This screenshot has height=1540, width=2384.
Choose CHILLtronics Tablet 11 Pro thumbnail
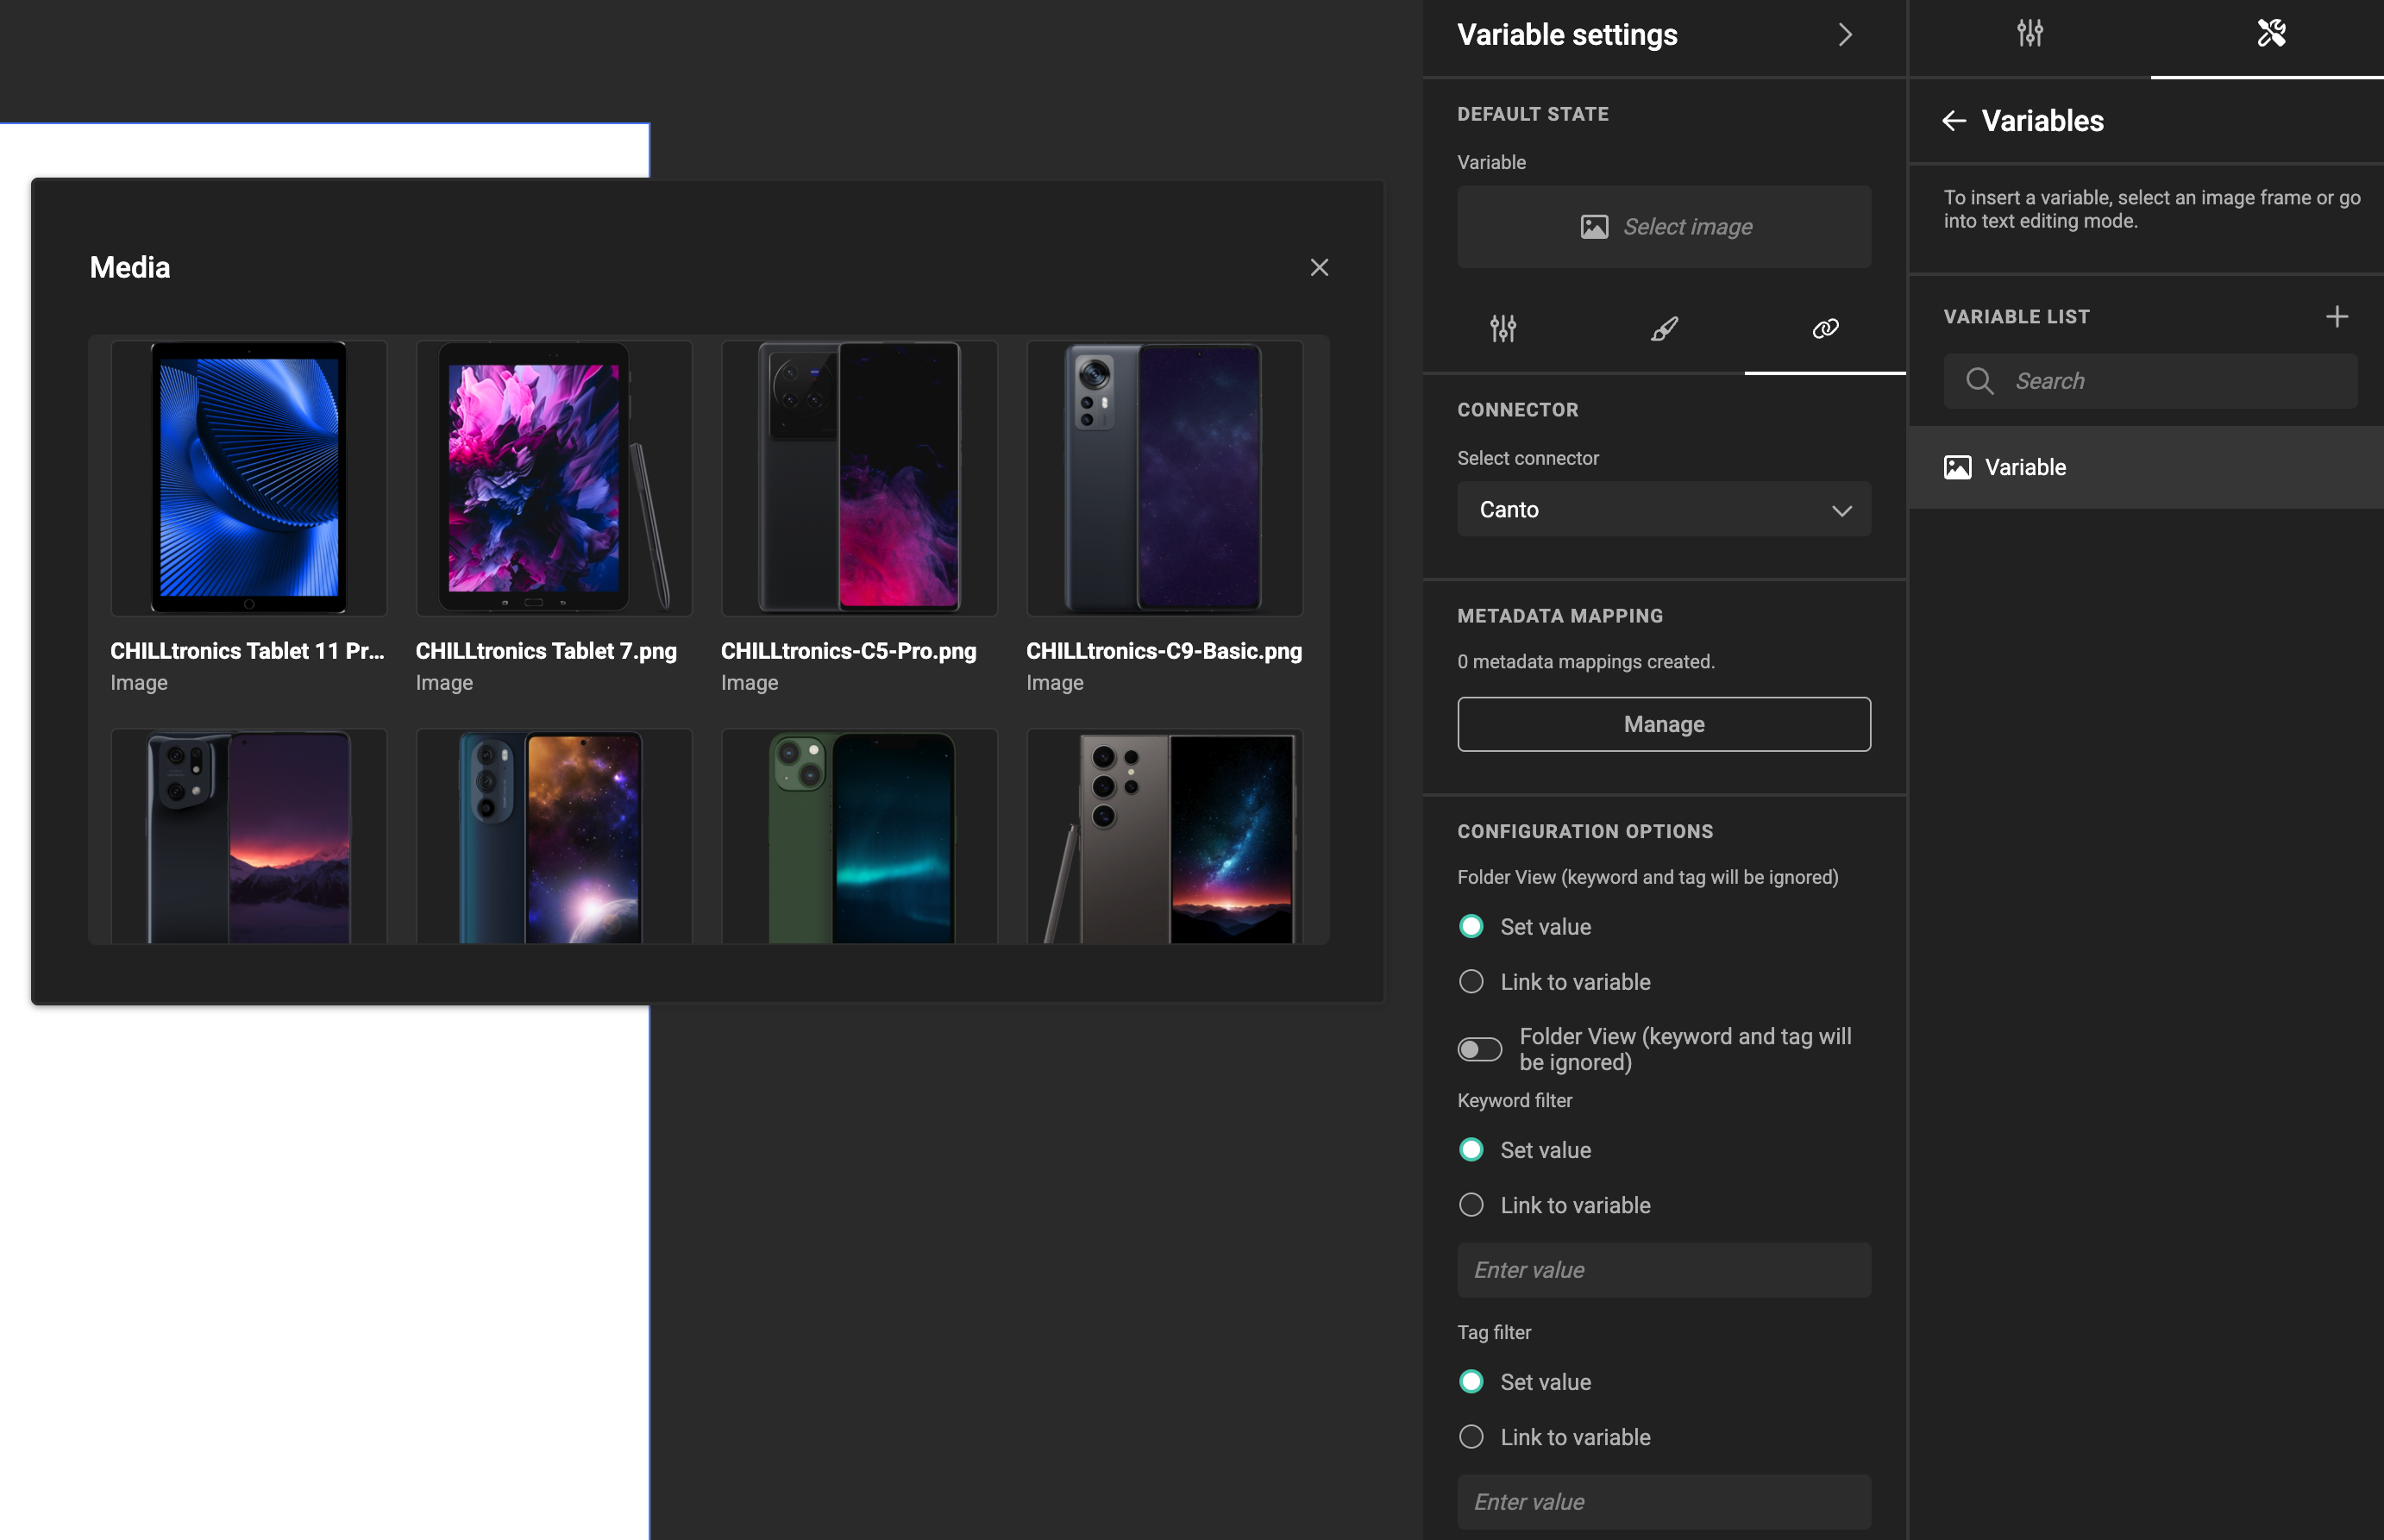(x=249, y=478)
